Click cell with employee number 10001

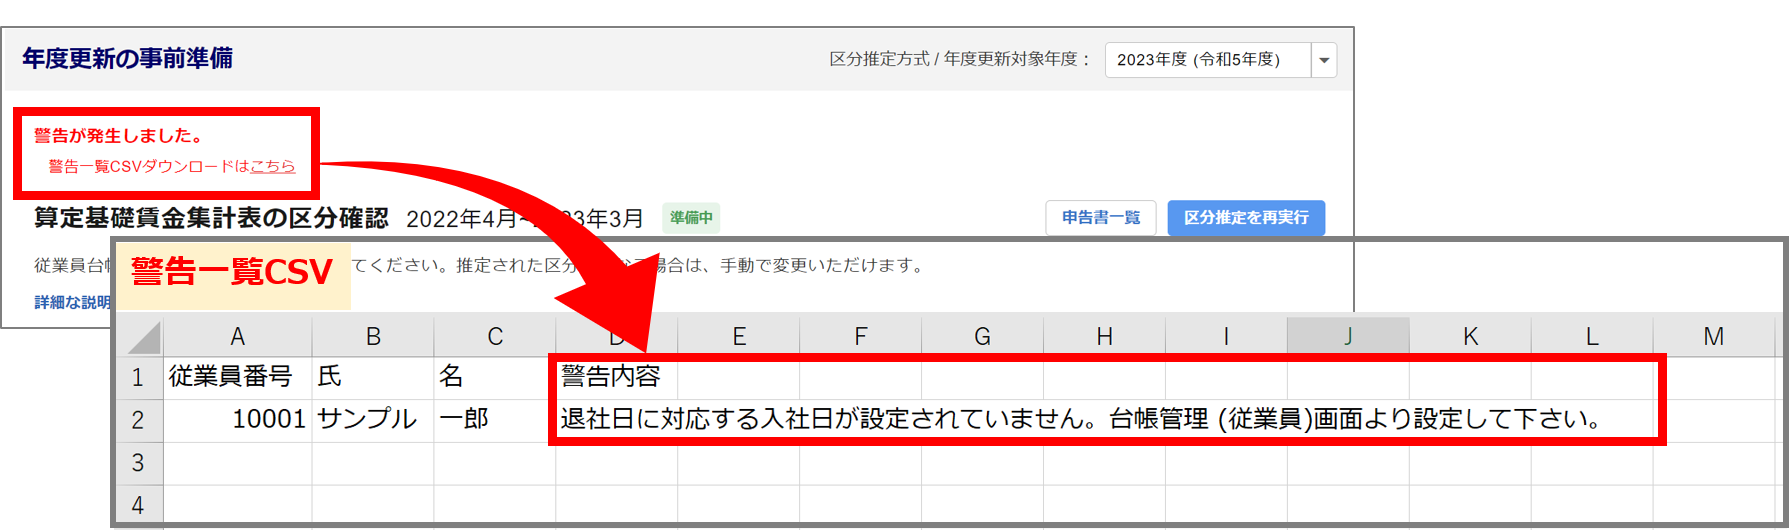237,419
